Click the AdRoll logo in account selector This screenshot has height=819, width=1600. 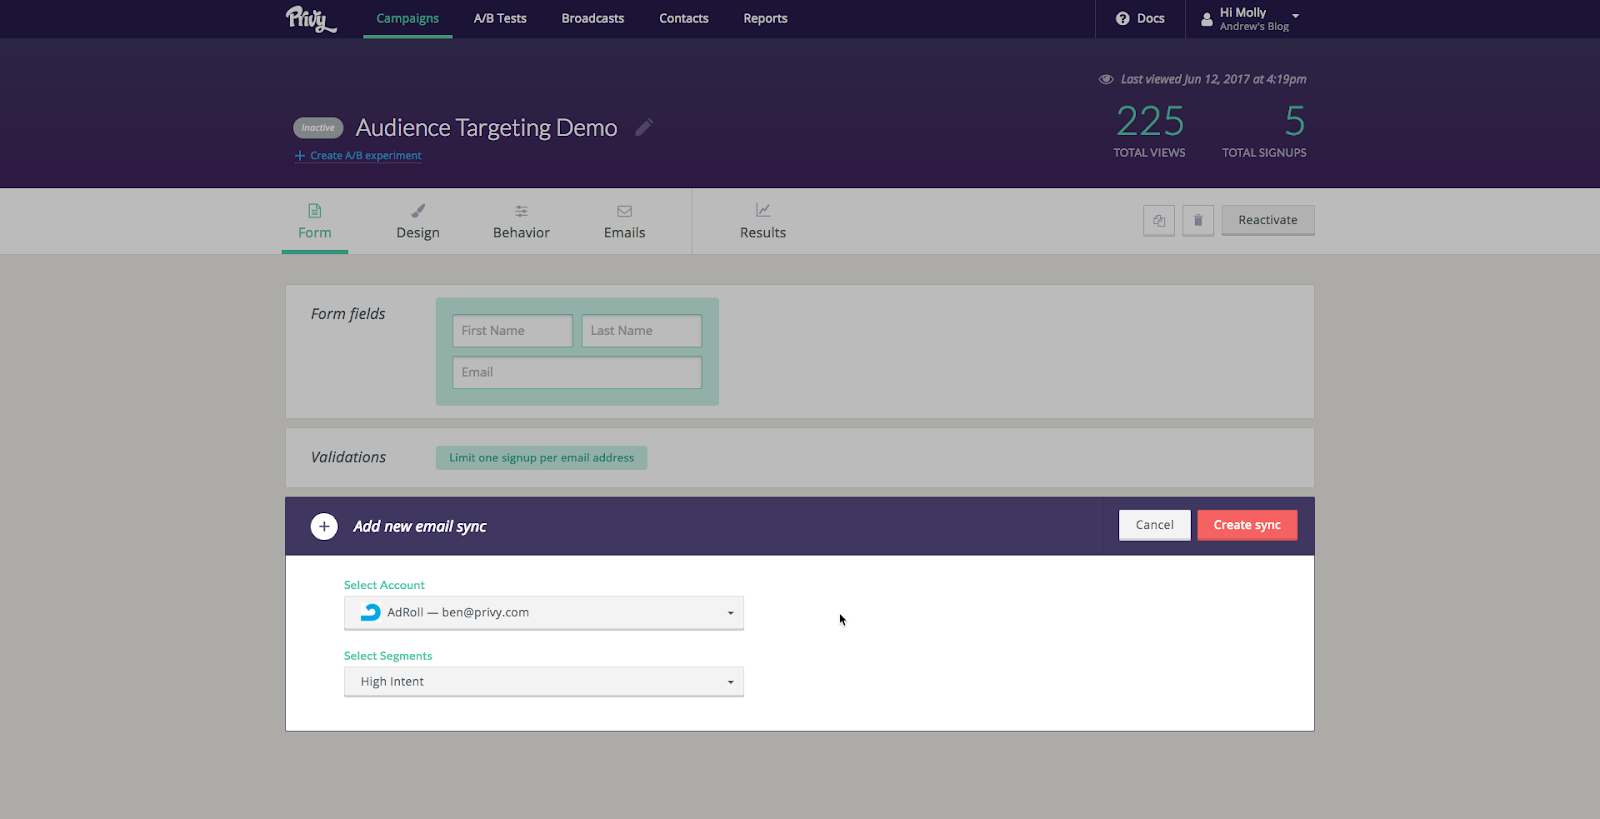[x=371, y=612]
